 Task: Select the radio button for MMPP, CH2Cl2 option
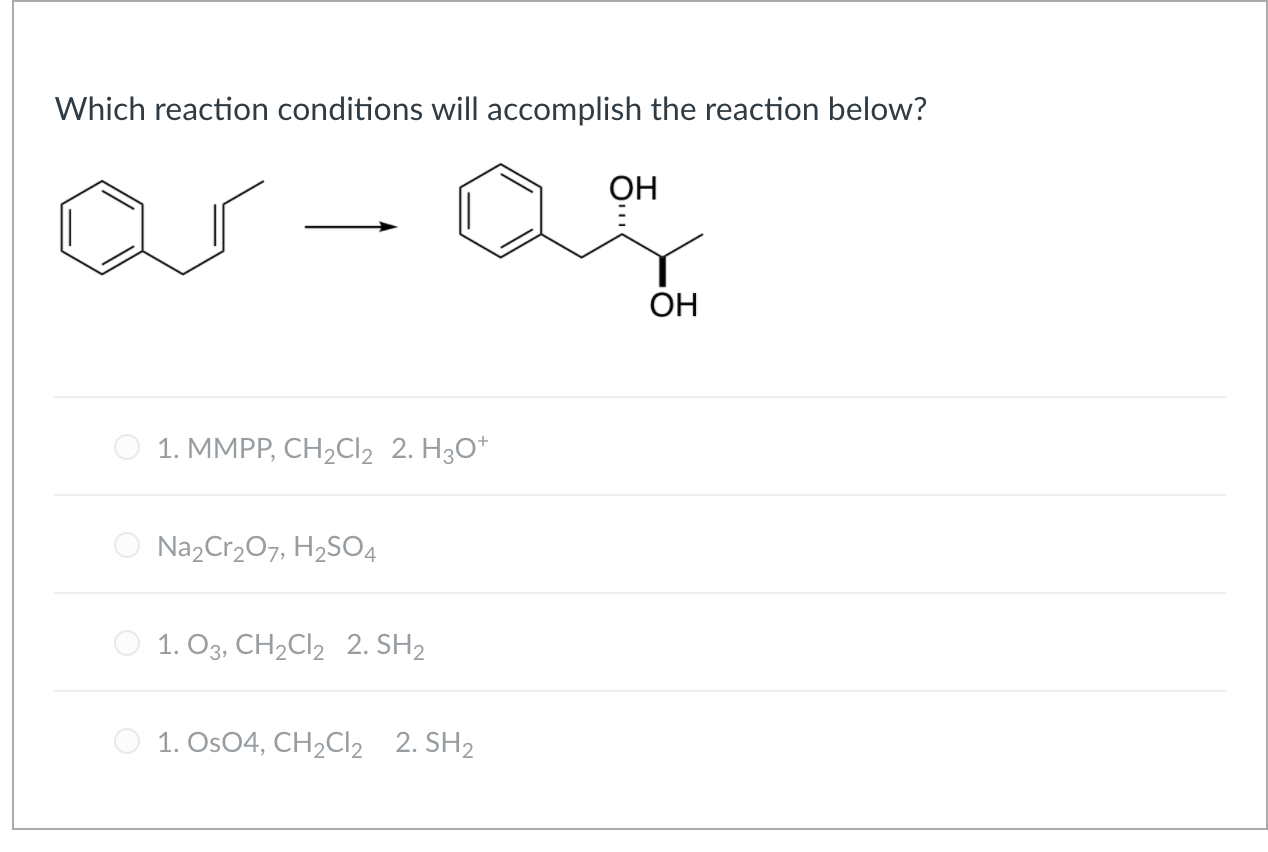[x=127, y=447]
